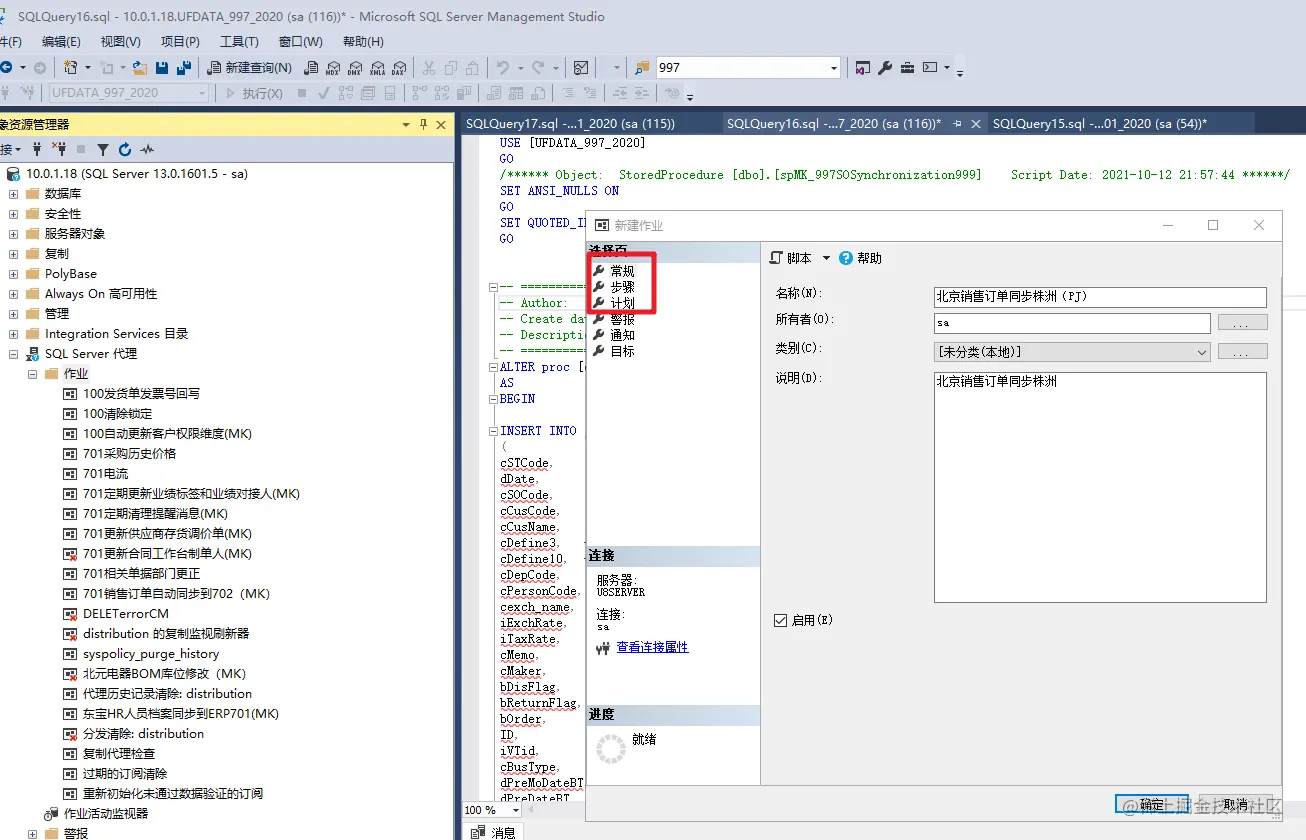Open the 编辑(E) menu

pyautogui.click(x=61, y=42)
